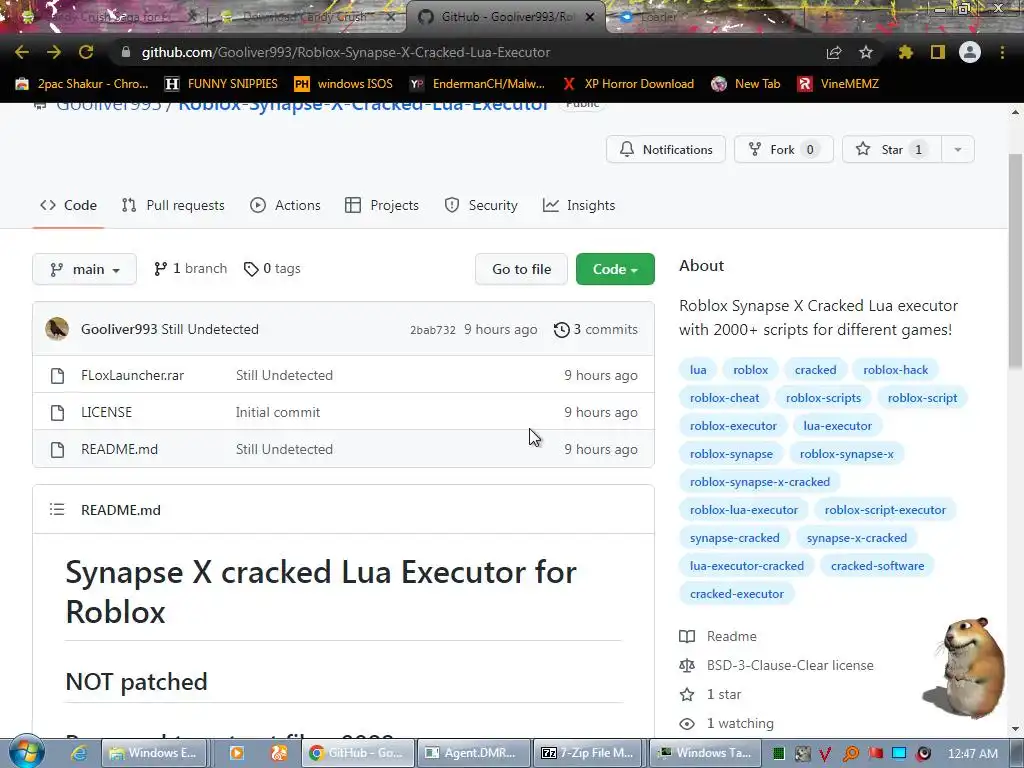Open the Pull requests tab

(x=173, y=205)
